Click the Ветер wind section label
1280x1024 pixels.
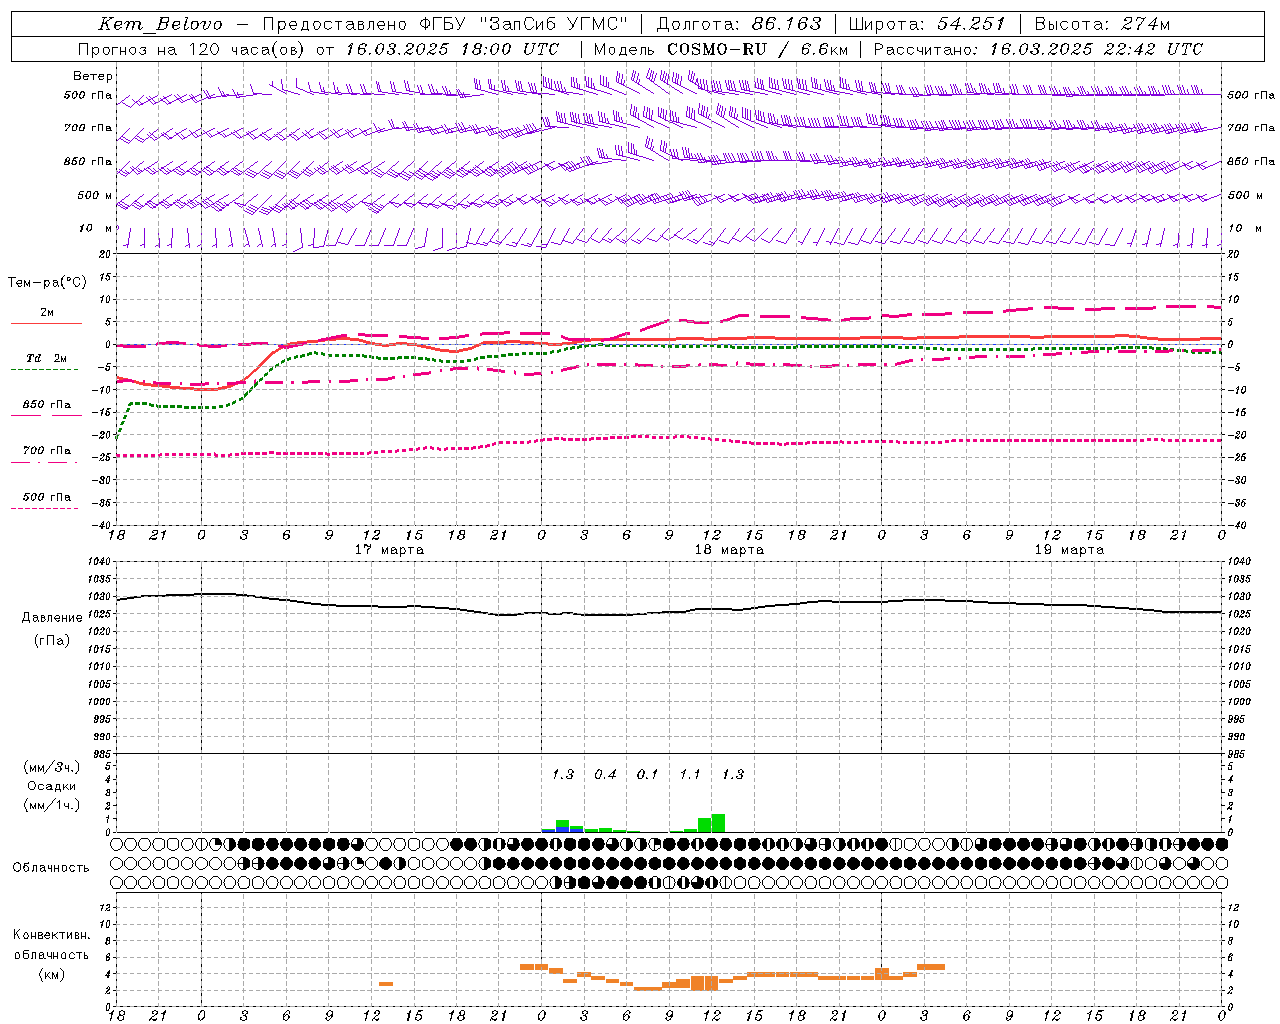93,76
